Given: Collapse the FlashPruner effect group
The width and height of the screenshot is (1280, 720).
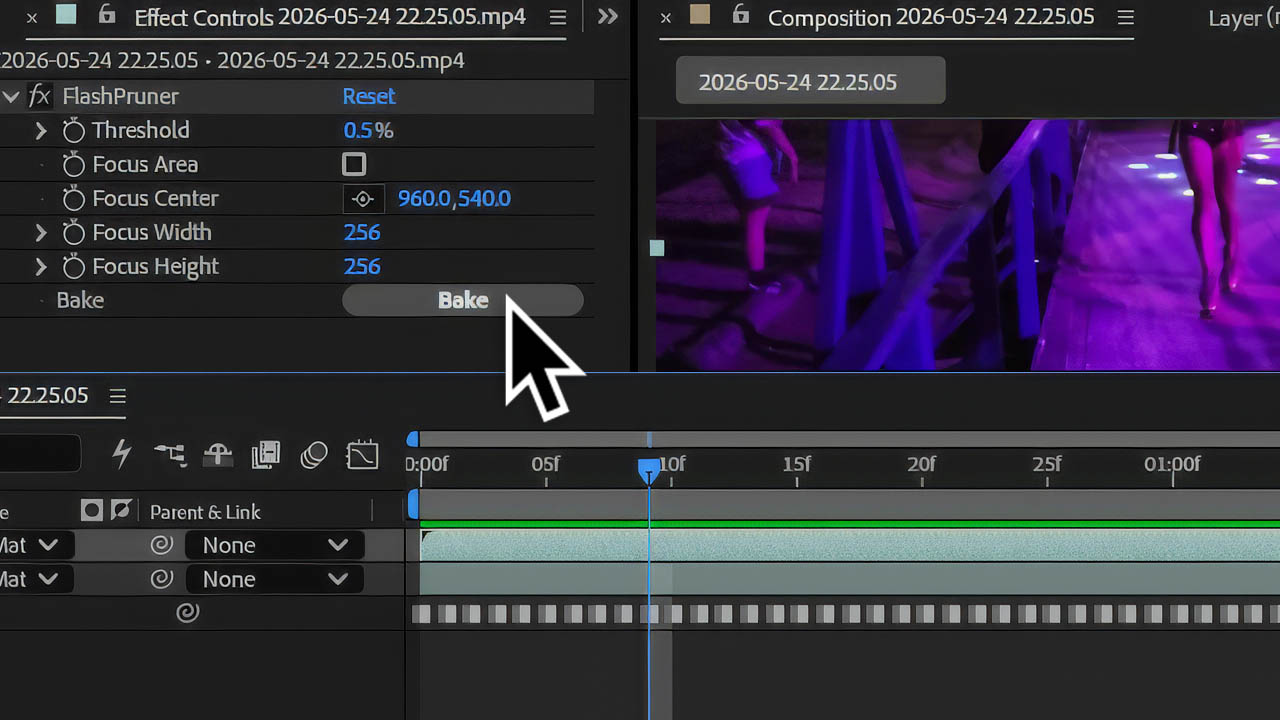Looking at the screenshot, I should (x=11, y=96).
